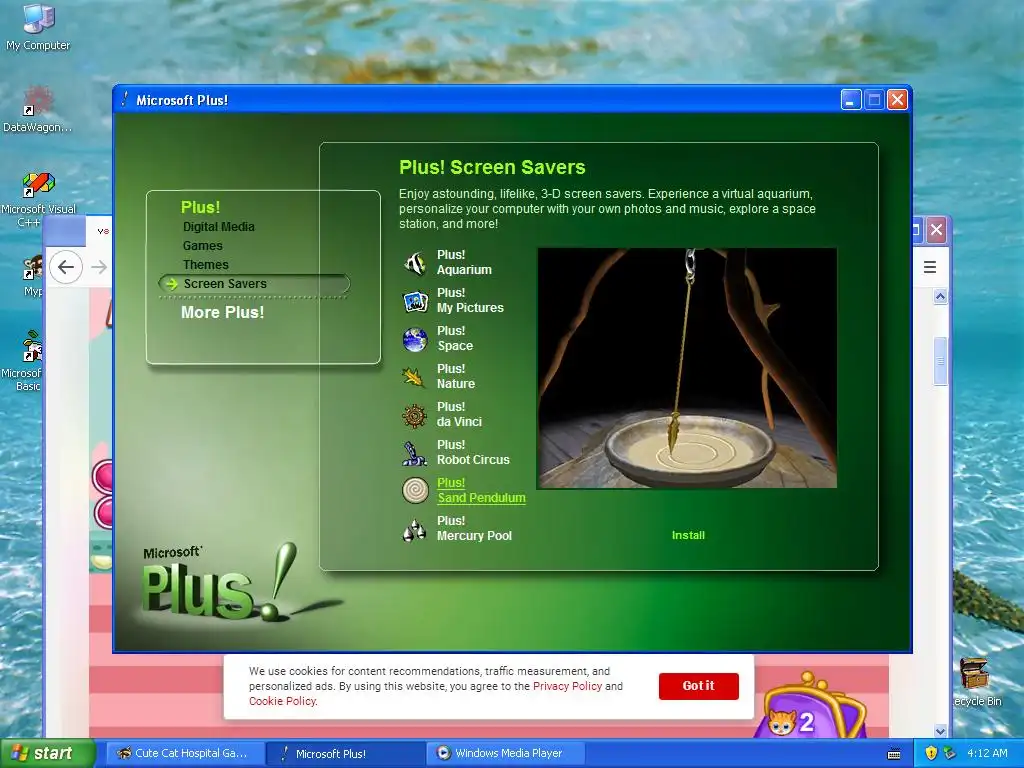Select the Screen Savers section

pyautogui.click(x=254, y=283)
